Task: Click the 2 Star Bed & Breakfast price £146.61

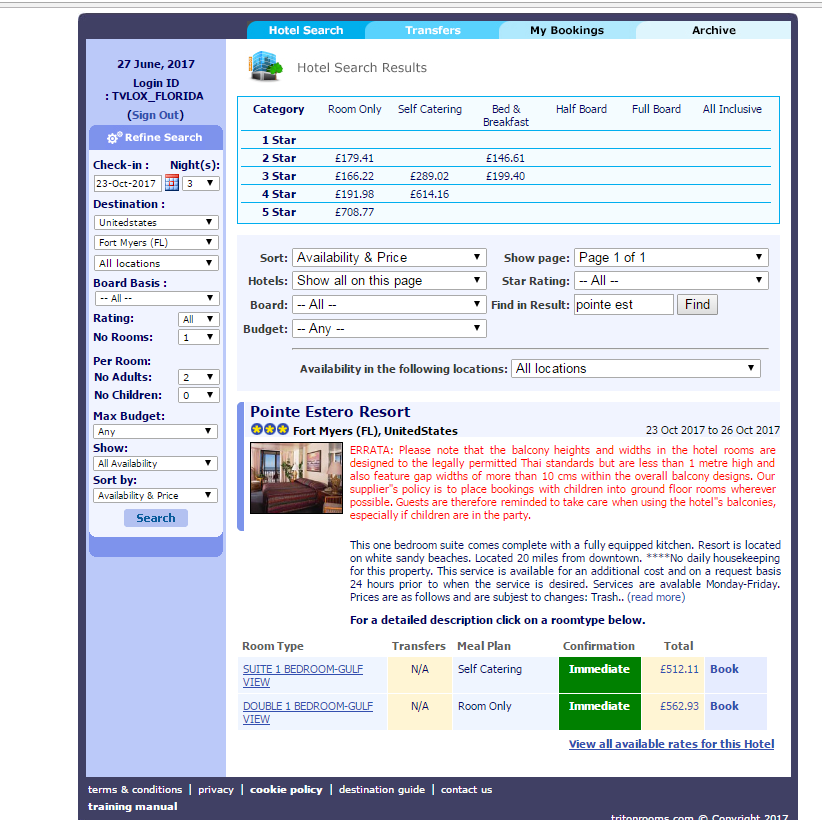Action: point(505,158)
